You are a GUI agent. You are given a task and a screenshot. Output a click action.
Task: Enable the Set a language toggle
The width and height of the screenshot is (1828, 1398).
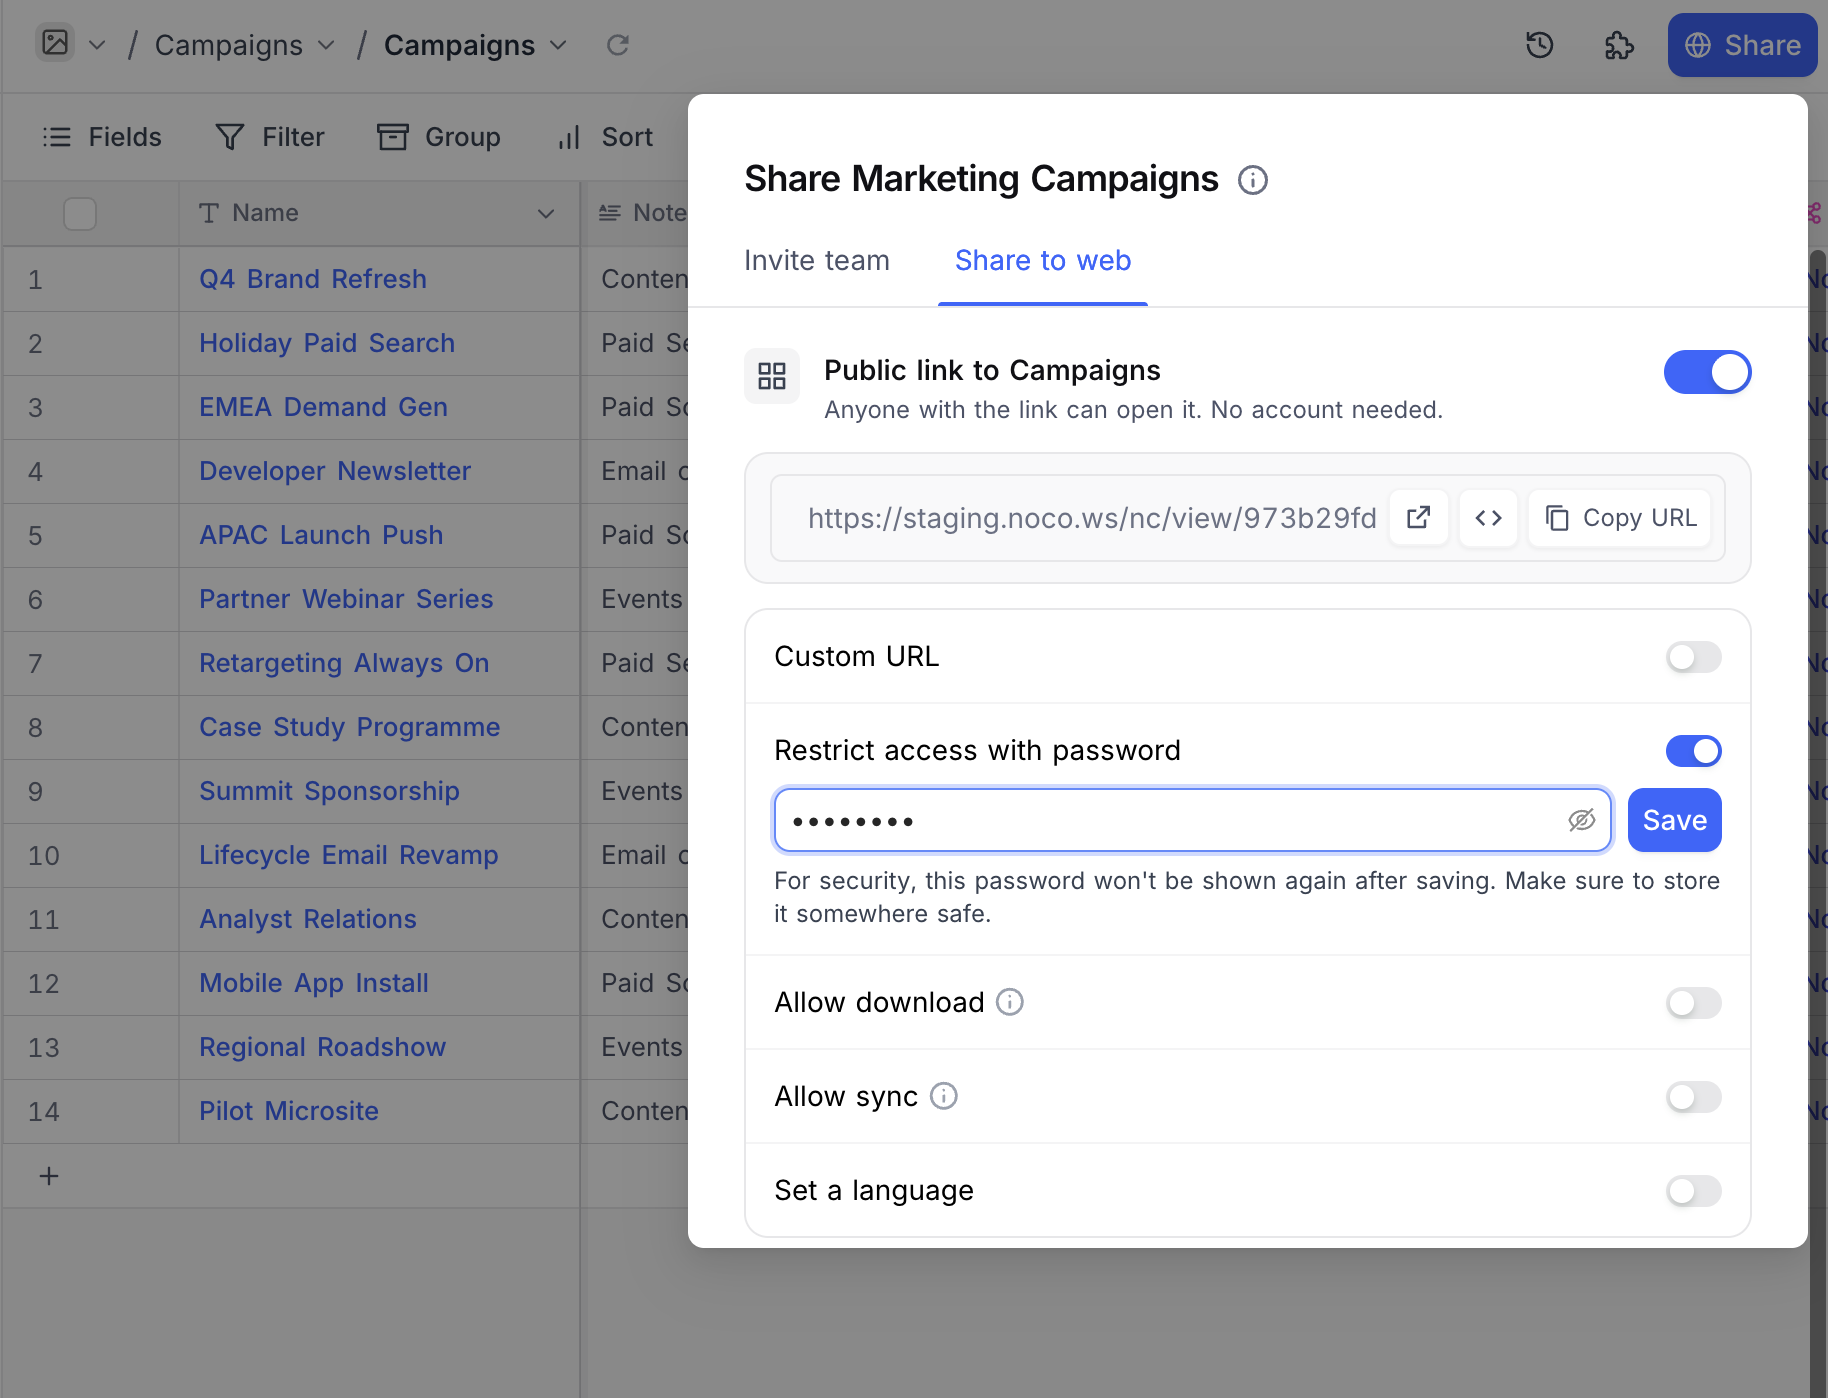click(x=1693, y=1191)
